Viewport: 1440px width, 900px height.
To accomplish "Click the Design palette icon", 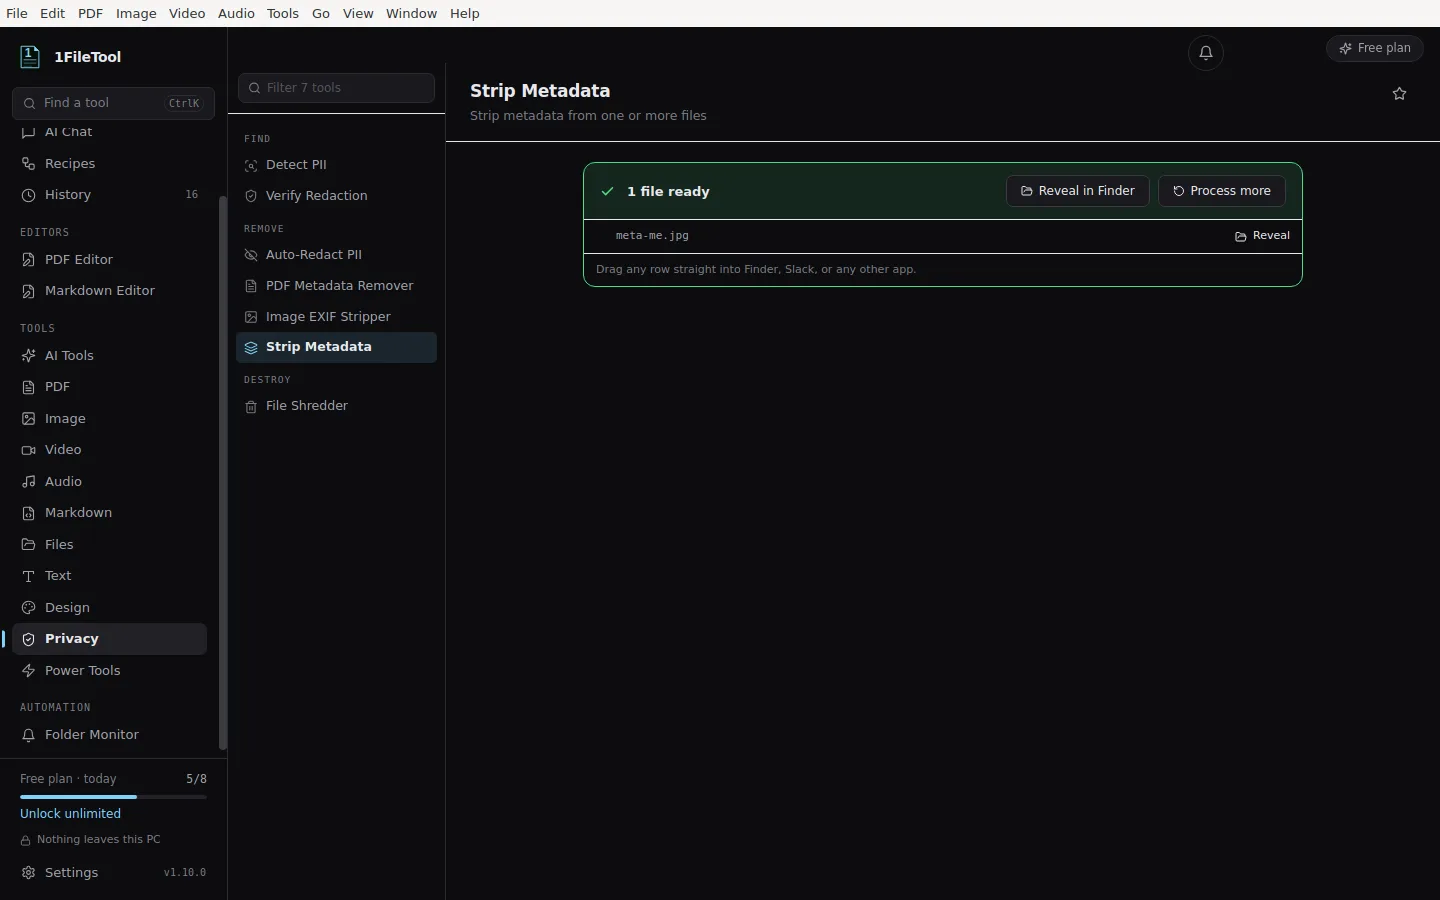I will tap(29, 608).
